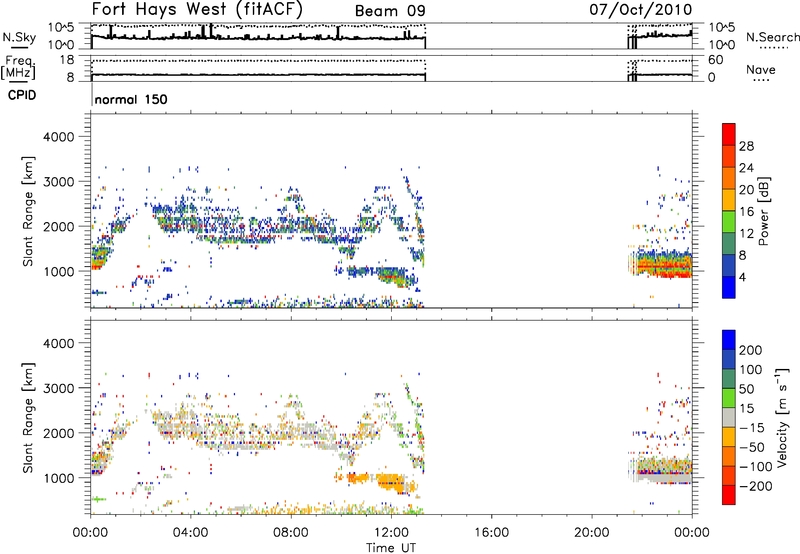Image resolution: width=800 pixels, height=554 pixels.
Task: Click the red bottom Velocity colorbar segment
Action: [x=729, y=494]
